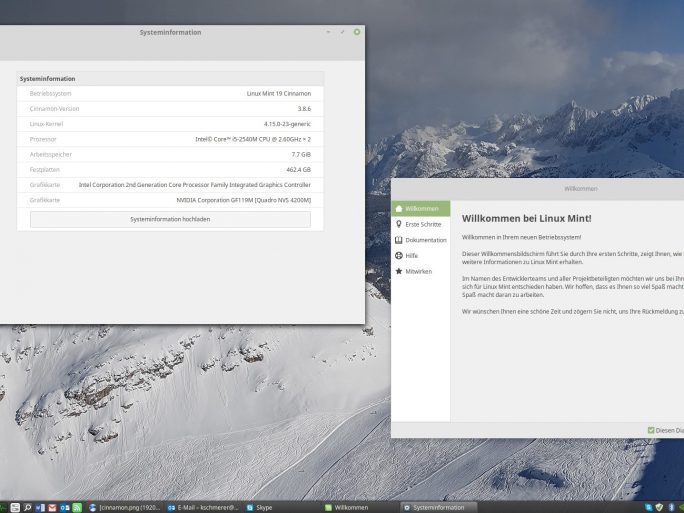Image resolution: width=684 pixels, height=513 pixels.
Task: Open the update shield tray icon
Action: [659, 507]
